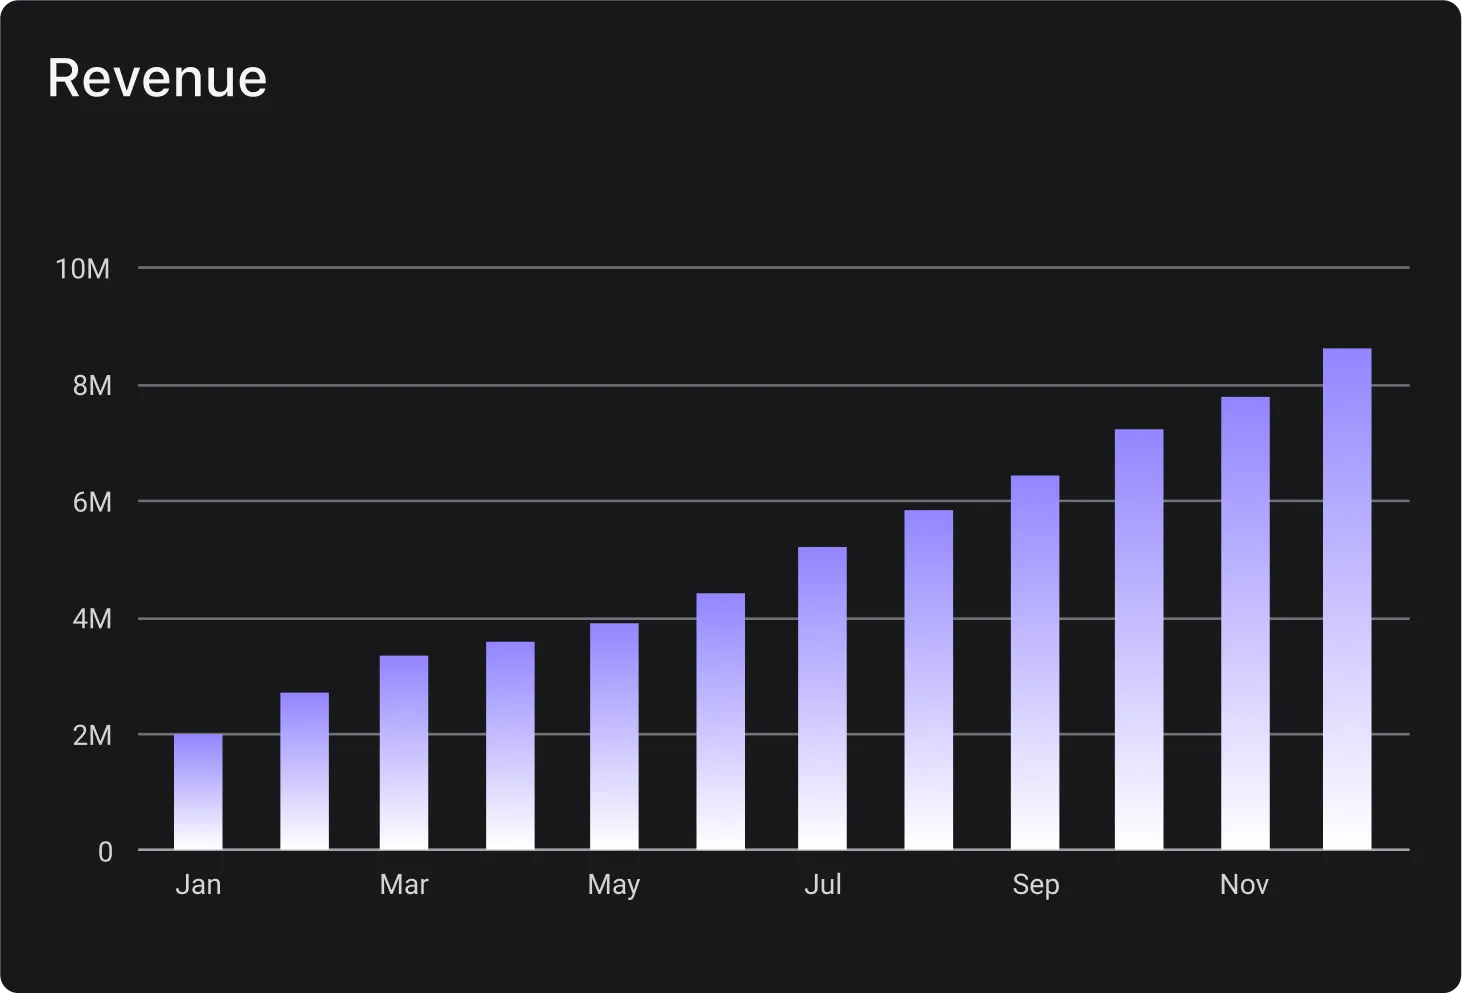Select the 8M y-axis label
1462x993 pixels.
[92, 386]
